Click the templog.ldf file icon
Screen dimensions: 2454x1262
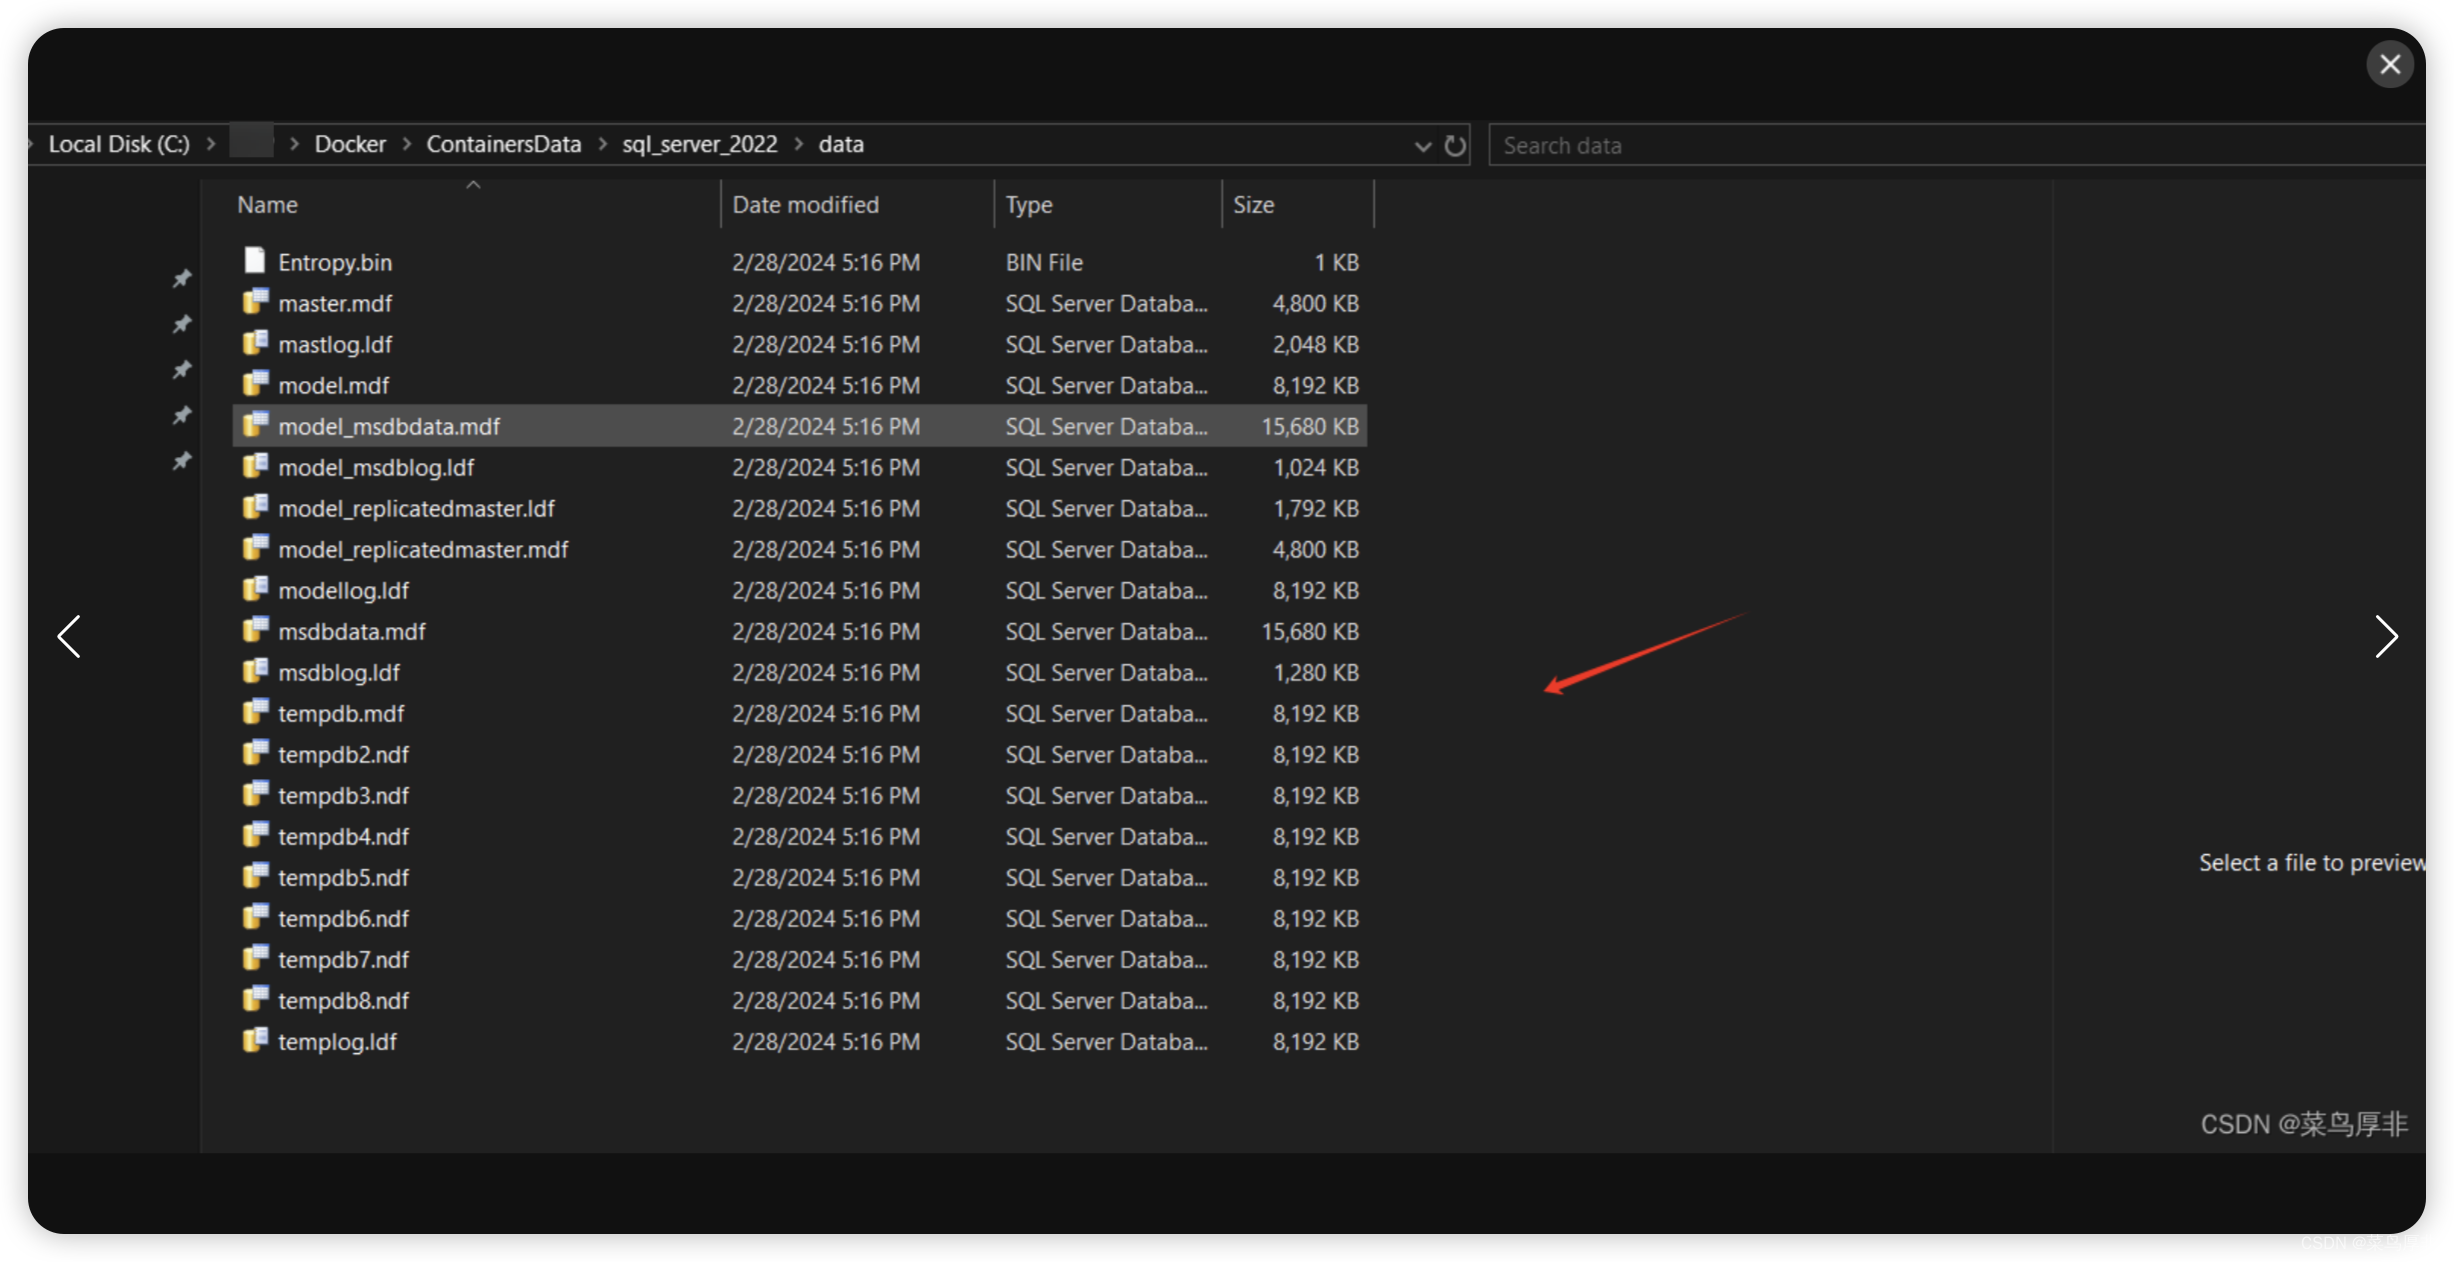pos(255,1040)
